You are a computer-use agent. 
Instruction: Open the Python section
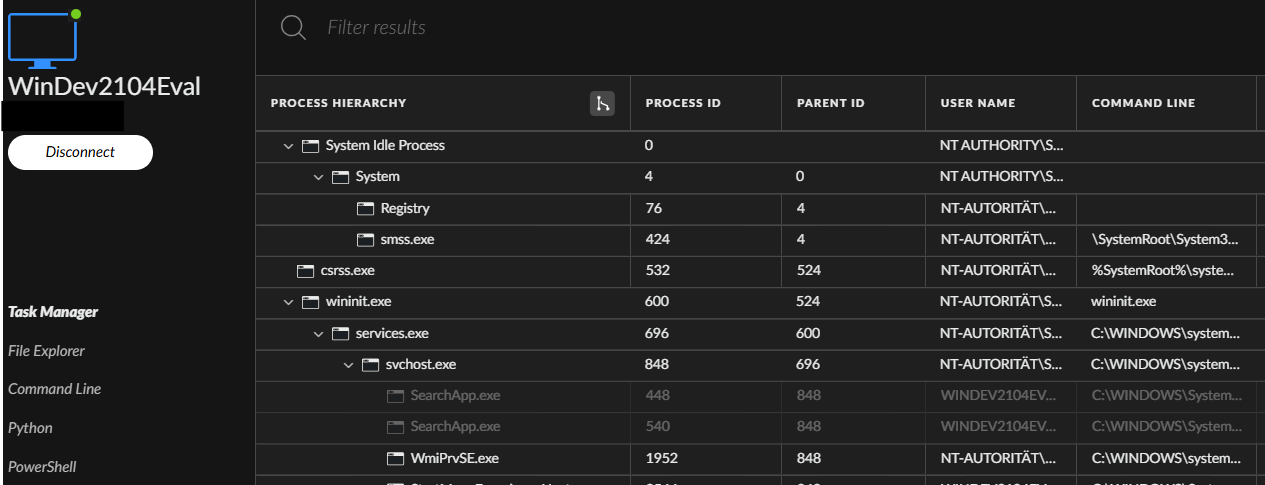(30, 428)
